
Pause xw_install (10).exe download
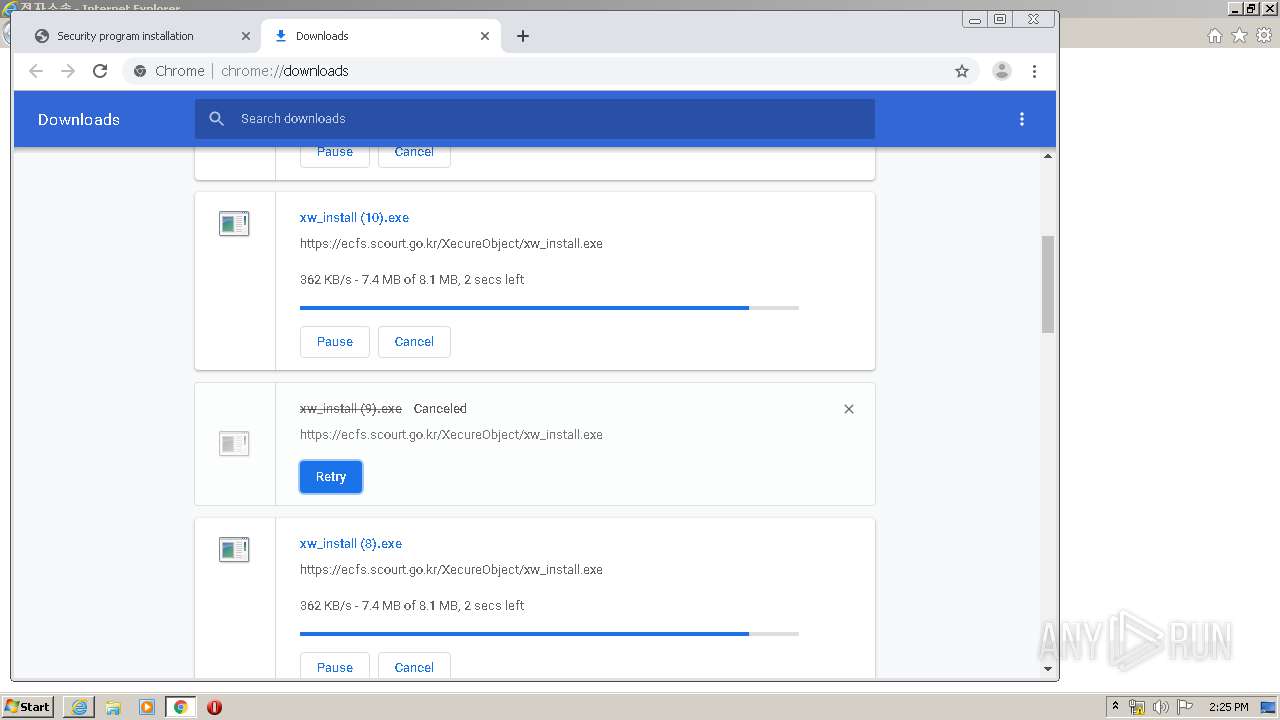pyautogui.click(x=335, y=342)
